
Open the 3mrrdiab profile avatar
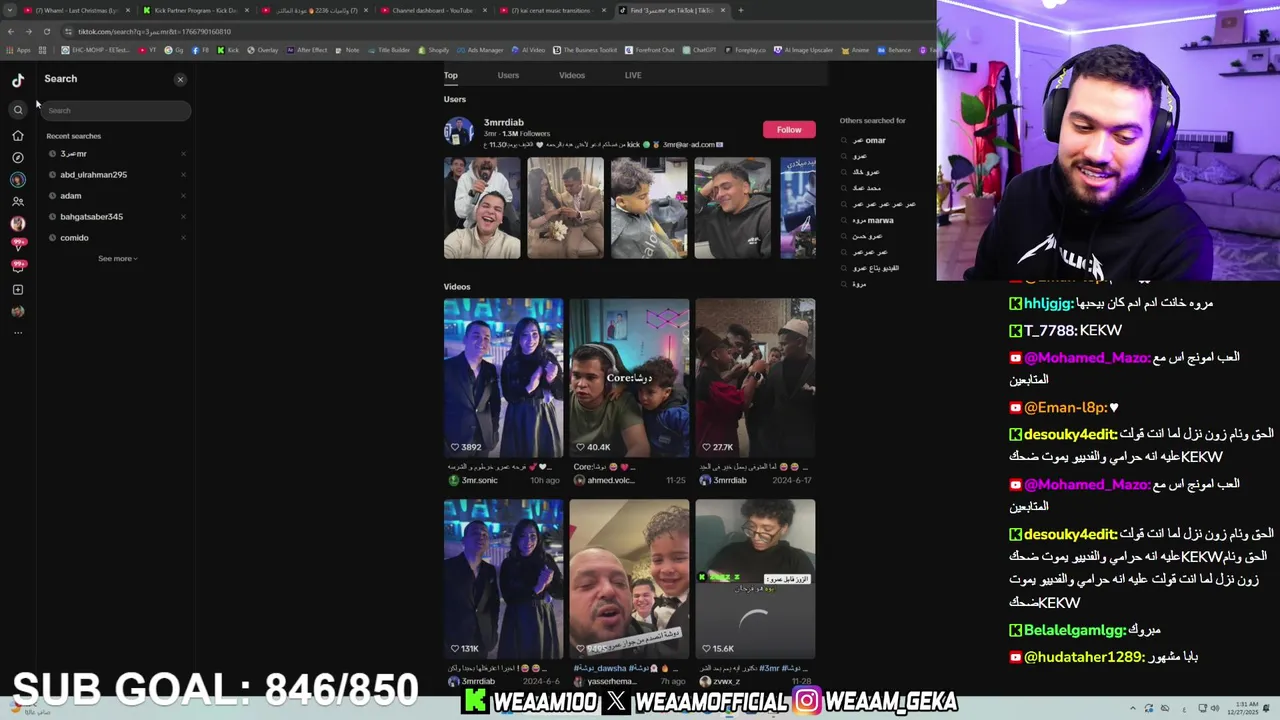(459, 132)
